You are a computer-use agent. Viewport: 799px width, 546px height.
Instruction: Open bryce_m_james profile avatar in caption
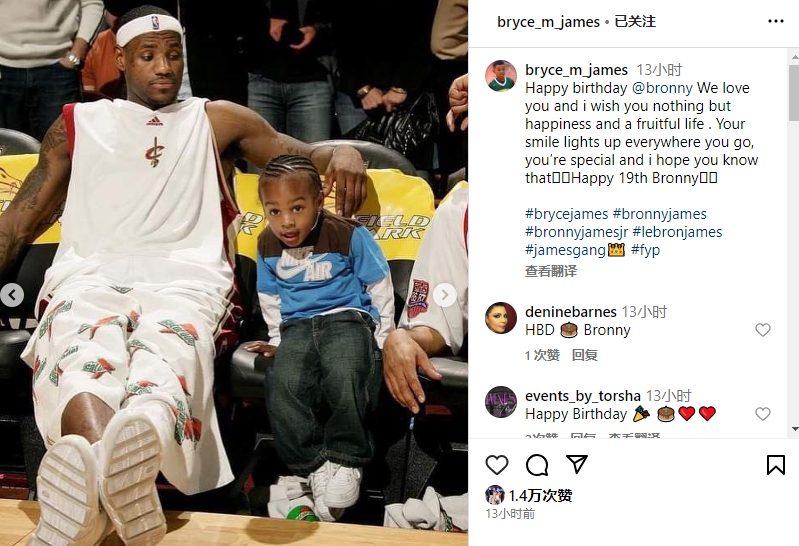500,76
